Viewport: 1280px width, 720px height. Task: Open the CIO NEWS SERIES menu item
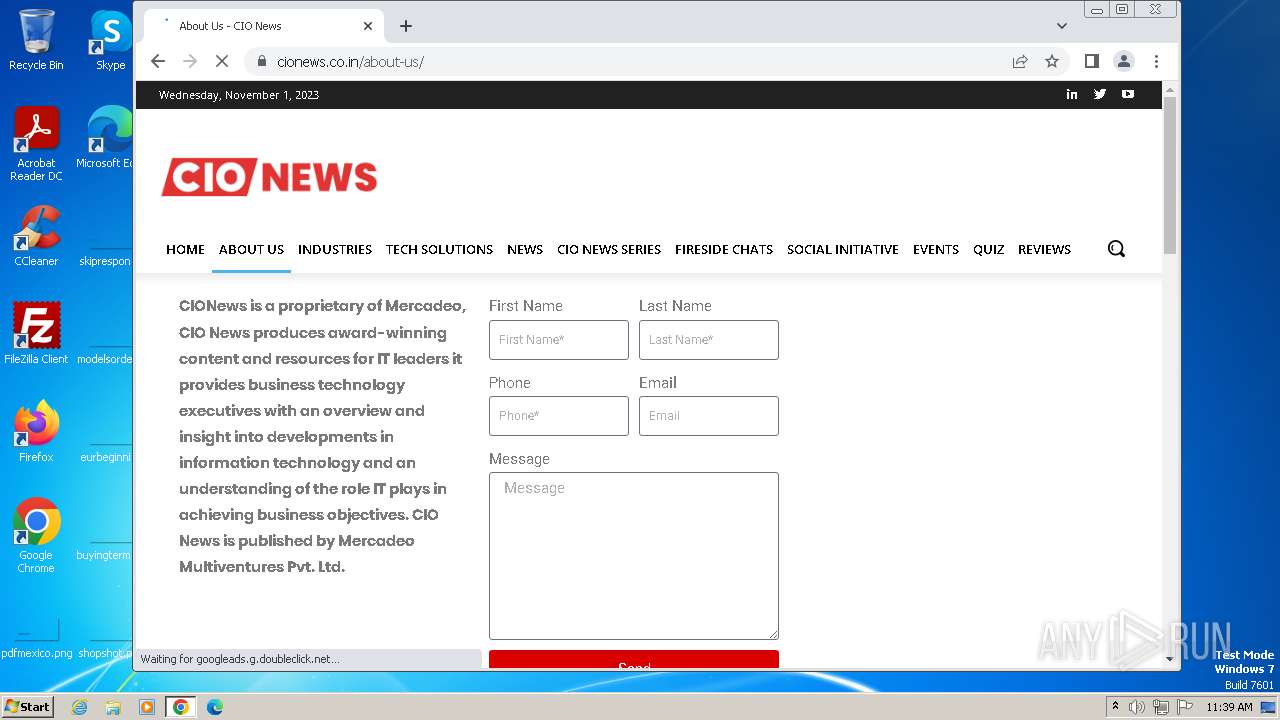(609, 249)
